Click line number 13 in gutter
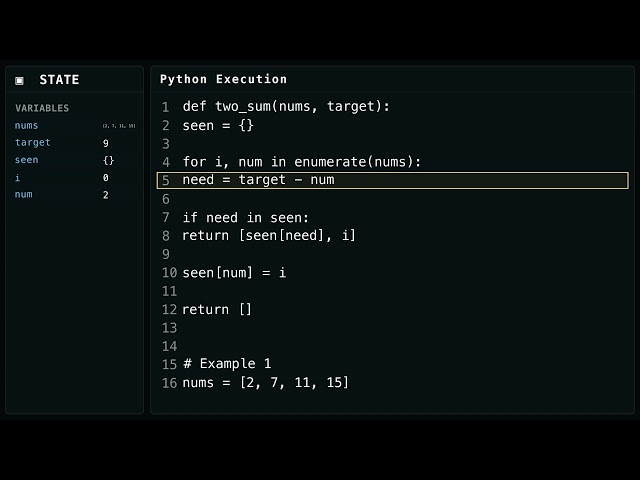The image size is (640, 480). click(169, 328)
